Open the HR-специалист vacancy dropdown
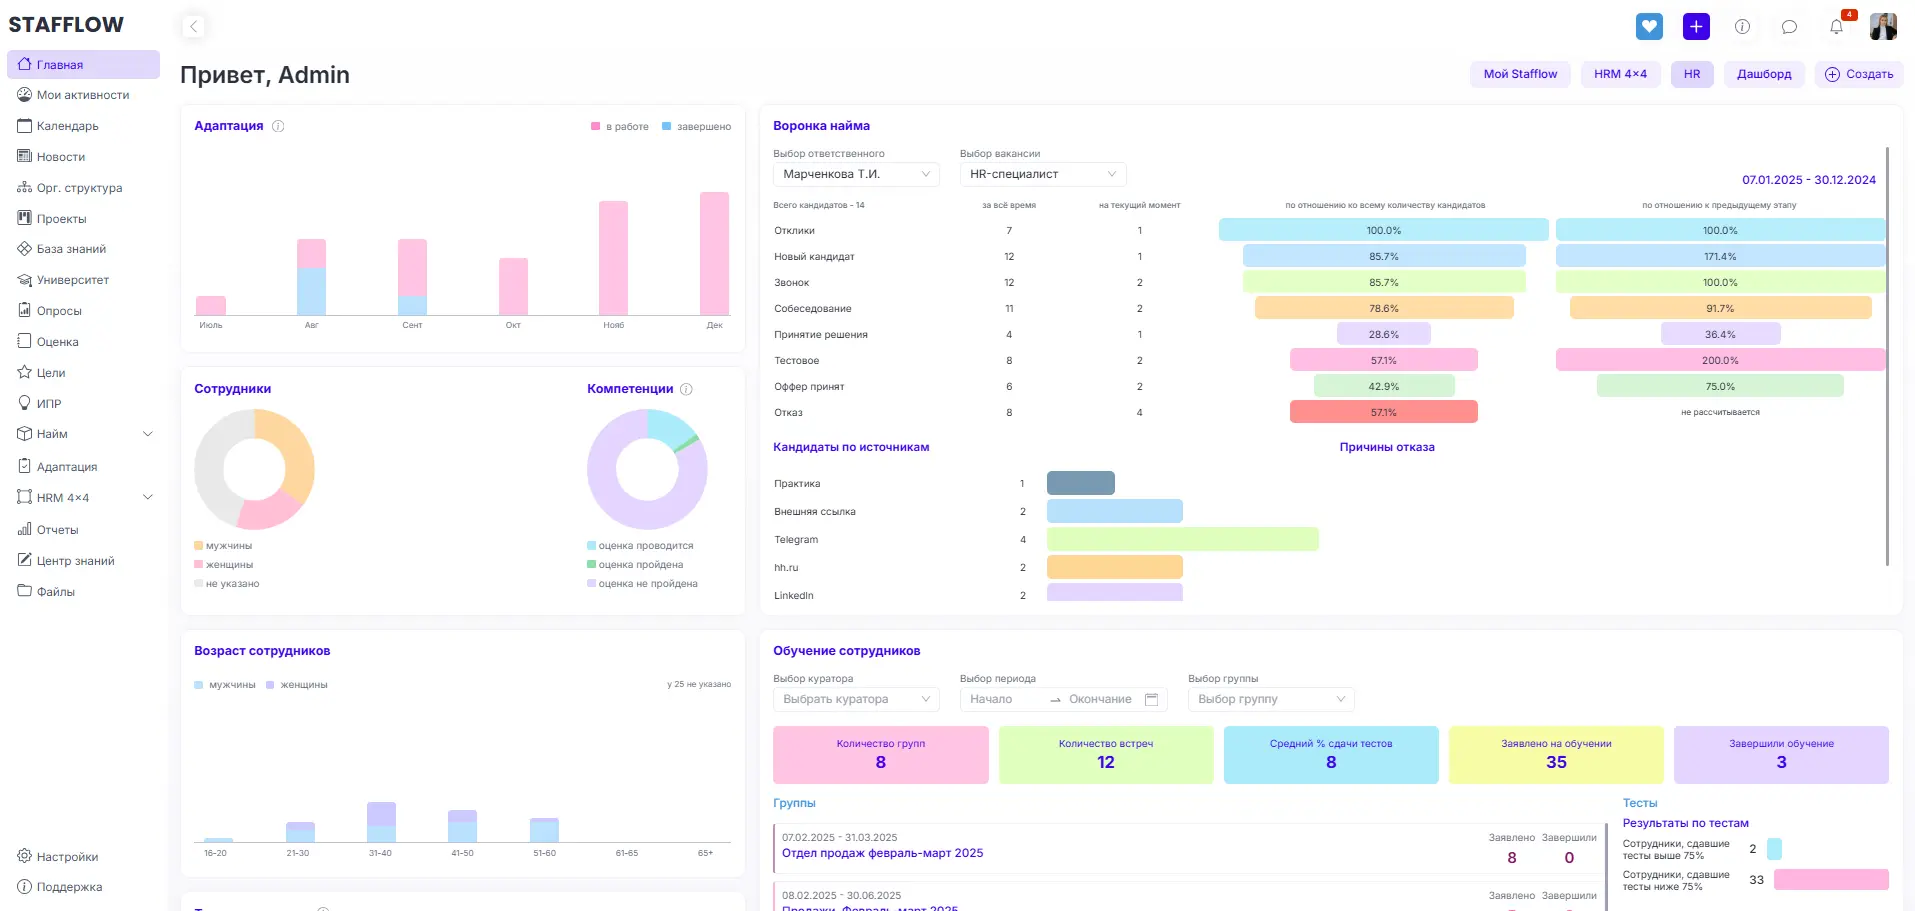The height and width of the screenshot is (911, 1915). pyautogui.click(x=1042, y=174)
